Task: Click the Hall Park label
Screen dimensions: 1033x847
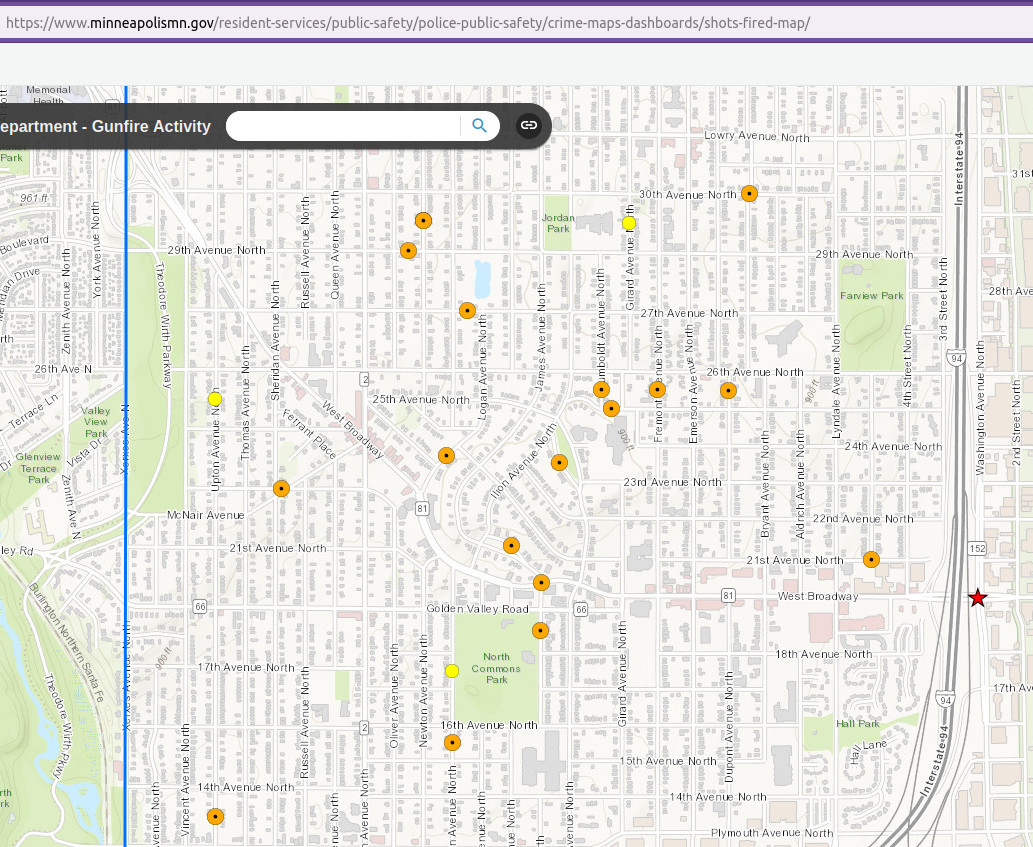Action: pos(858,723)
